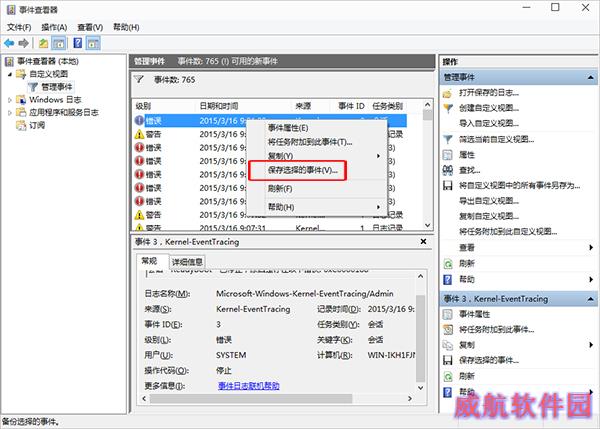Click the filter funnel icon beside 事件数: 765

tap(139, 80)
